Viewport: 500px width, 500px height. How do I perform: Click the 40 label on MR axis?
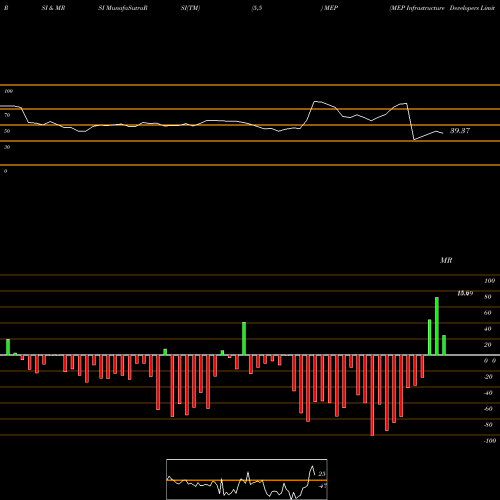pos(488,329)
